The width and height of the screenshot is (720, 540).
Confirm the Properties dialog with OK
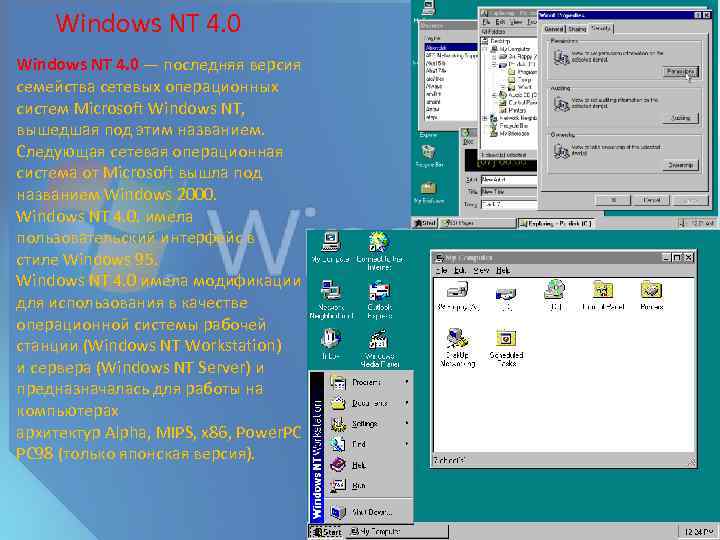613,200
